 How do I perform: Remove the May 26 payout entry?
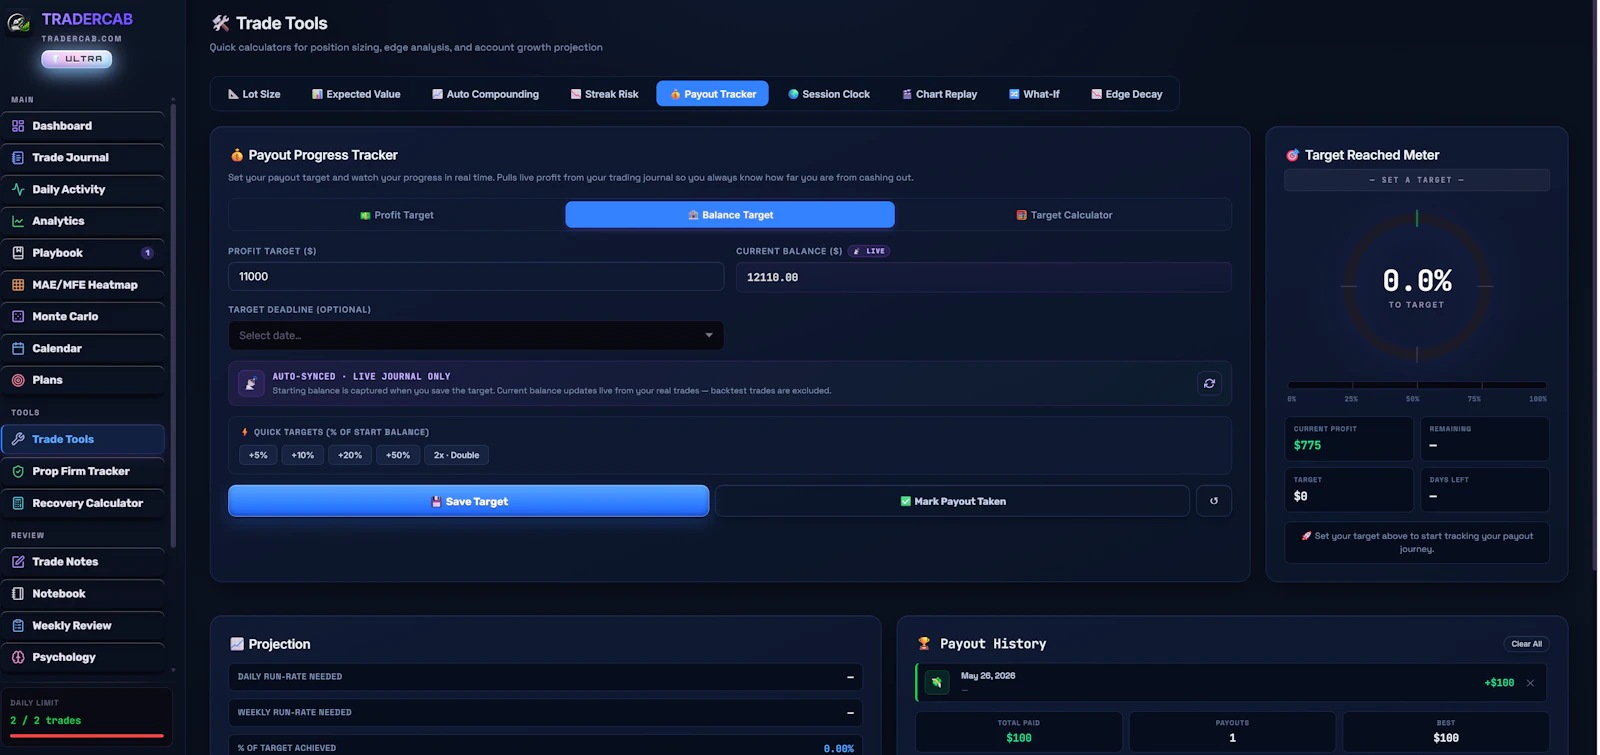click(x=1530, y=683)
